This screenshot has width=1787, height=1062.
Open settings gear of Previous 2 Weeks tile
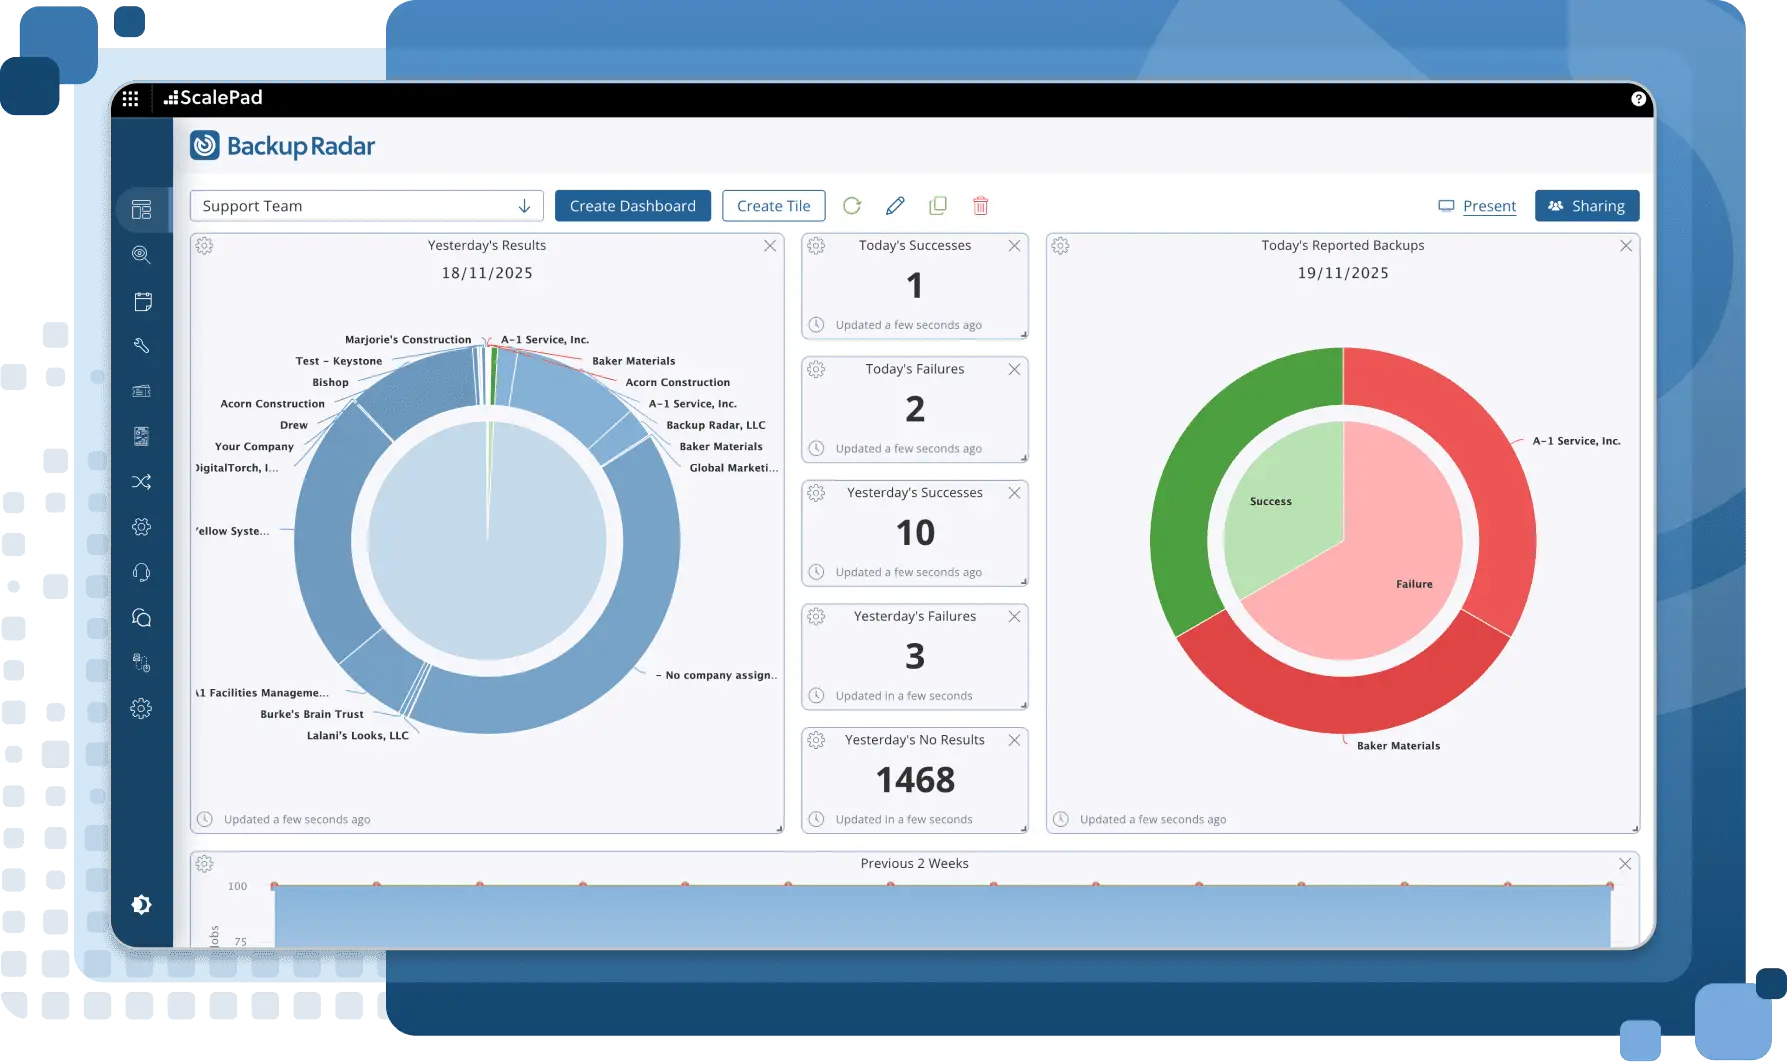pyautogui.click(x=204, y=864)
